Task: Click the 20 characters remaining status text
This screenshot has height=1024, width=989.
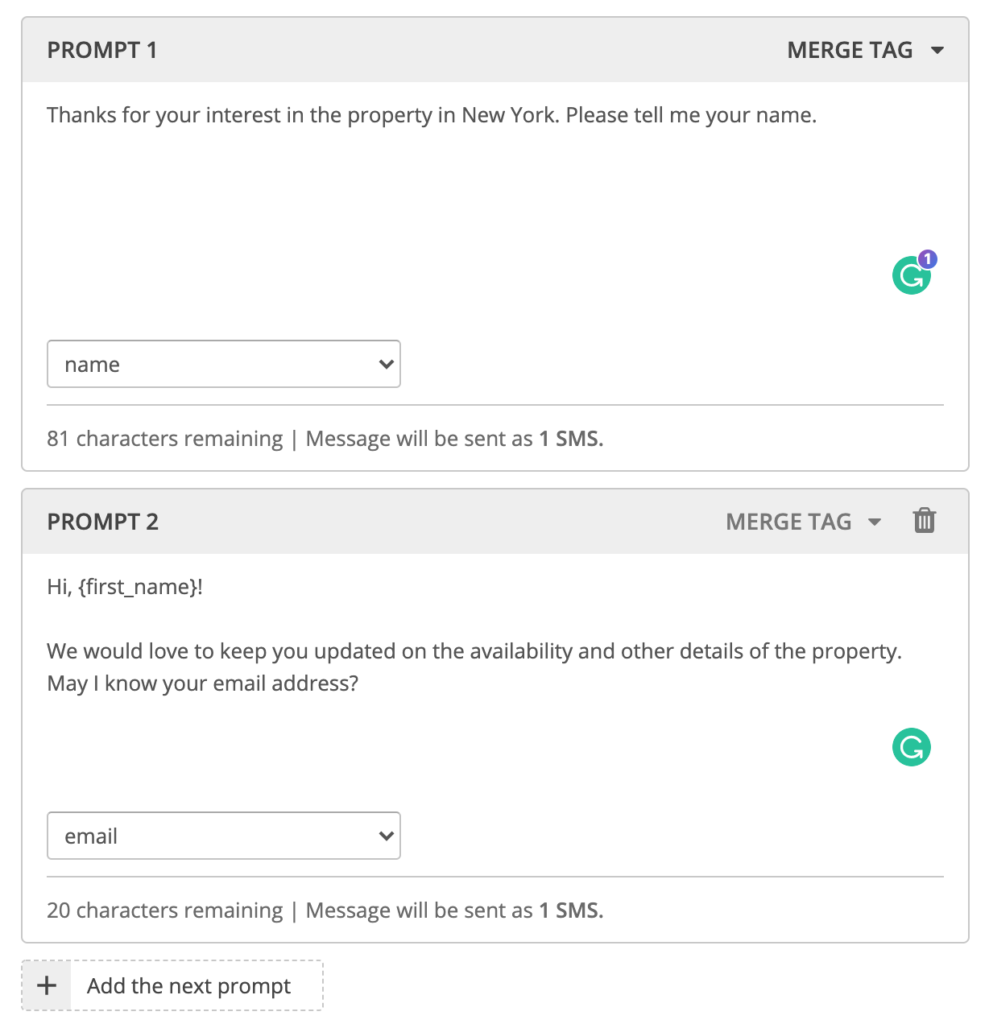Action: 165,910
